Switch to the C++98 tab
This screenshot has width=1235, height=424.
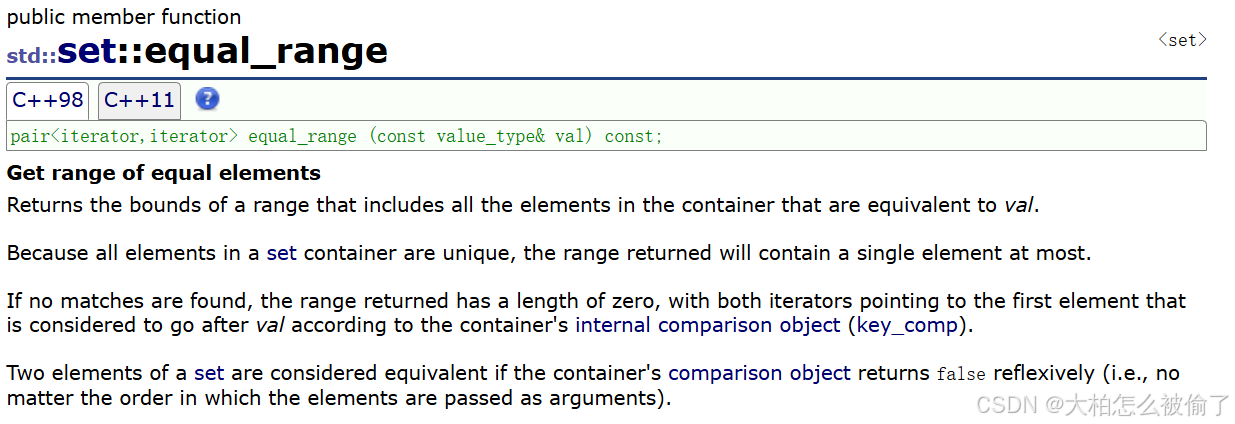48,100
